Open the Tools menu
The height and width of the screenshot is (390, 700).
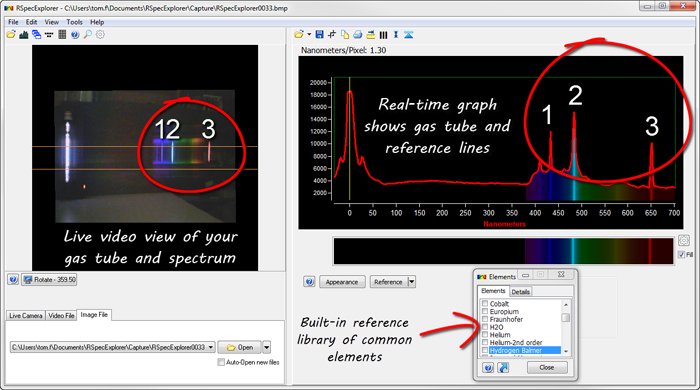tap(75, 22)
